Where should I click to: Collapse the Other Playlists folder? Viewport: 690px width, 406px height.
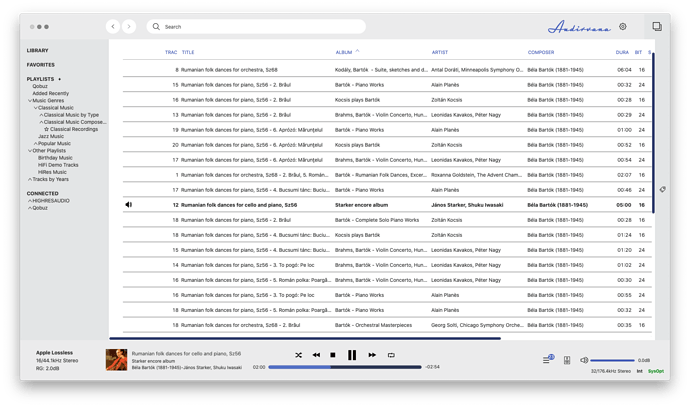(x=30, y=151)
